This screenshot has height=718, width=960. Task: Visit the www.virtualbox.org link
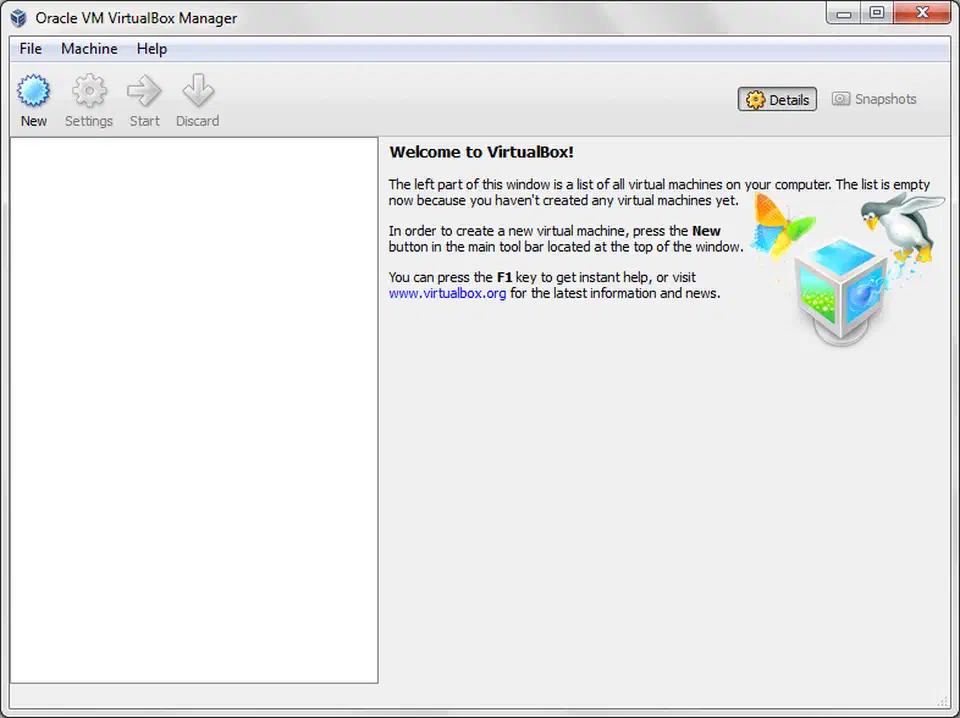[x=446, y=293]
